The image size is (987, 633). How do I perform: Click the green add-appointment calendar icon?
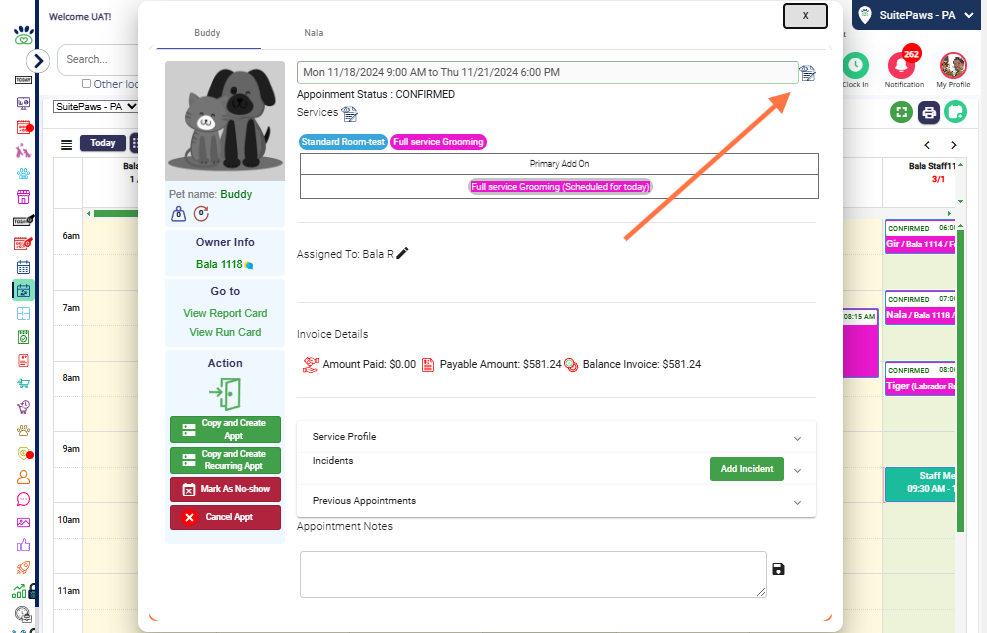(956, 113)
